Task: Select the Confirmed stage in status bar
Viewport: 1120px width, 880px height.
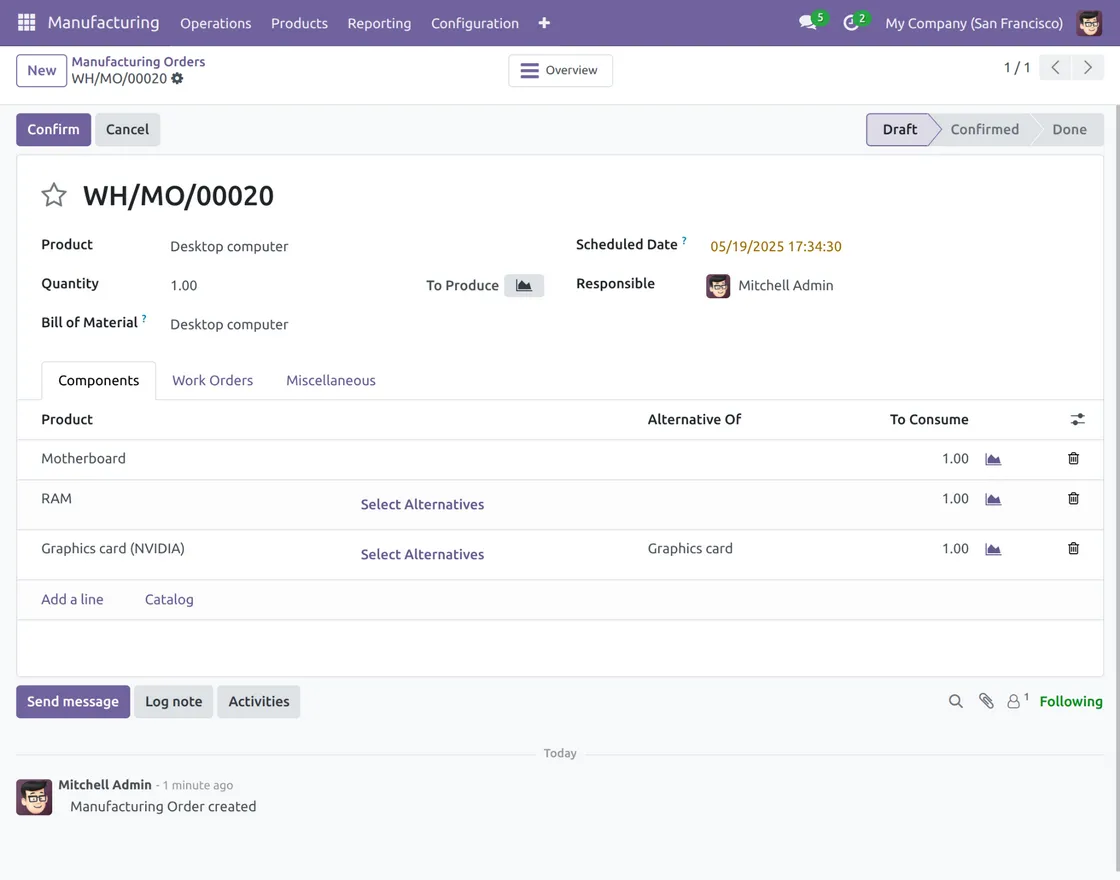Action: pos(984,129)
